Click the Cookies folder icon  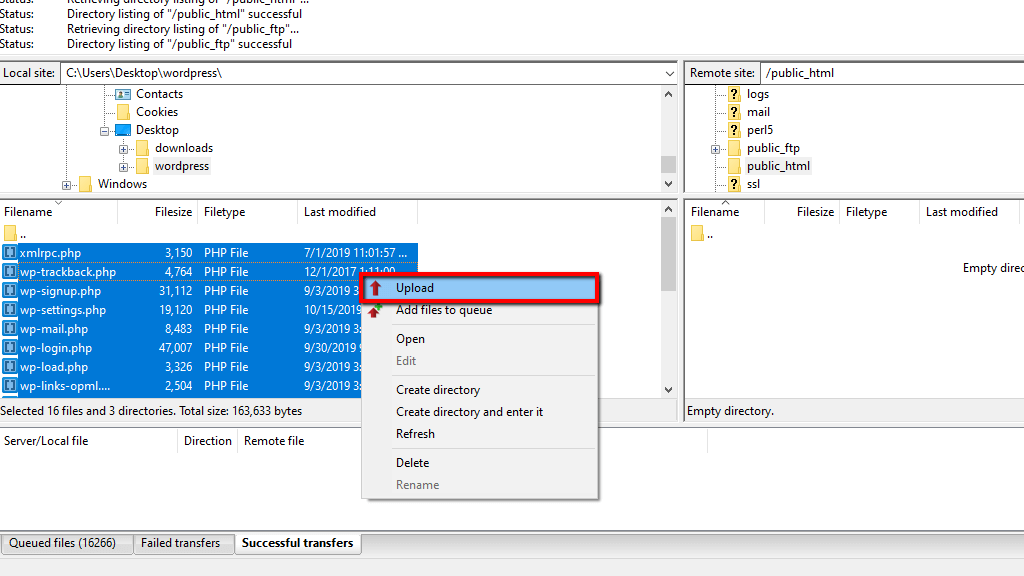(x=123, y=112)
